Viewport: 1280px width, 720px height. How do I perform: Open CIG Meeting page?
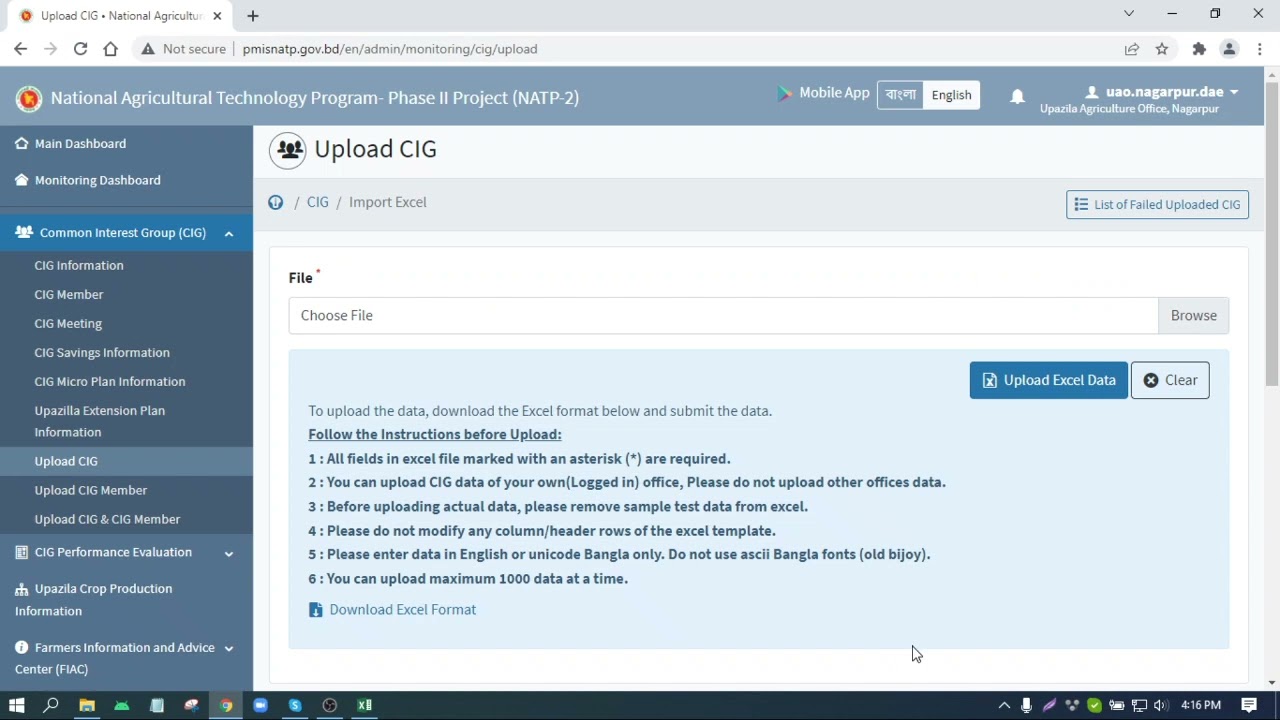pos(68,323)
